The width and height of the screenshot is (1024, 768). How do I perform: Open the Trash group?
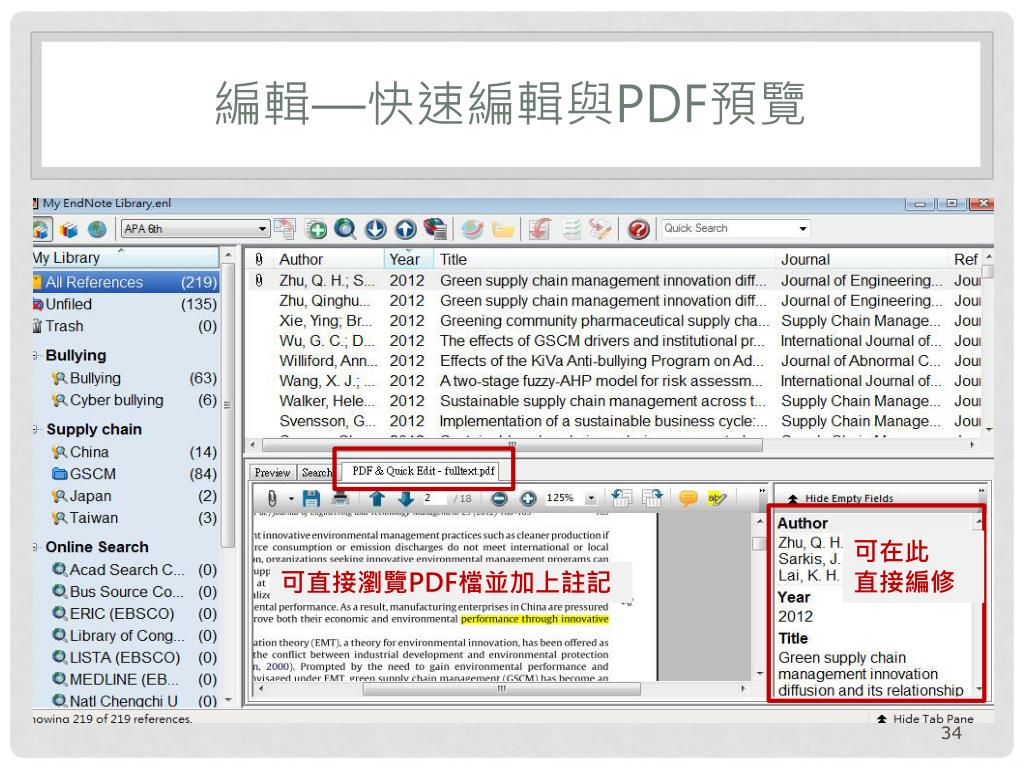pos(126,326)
